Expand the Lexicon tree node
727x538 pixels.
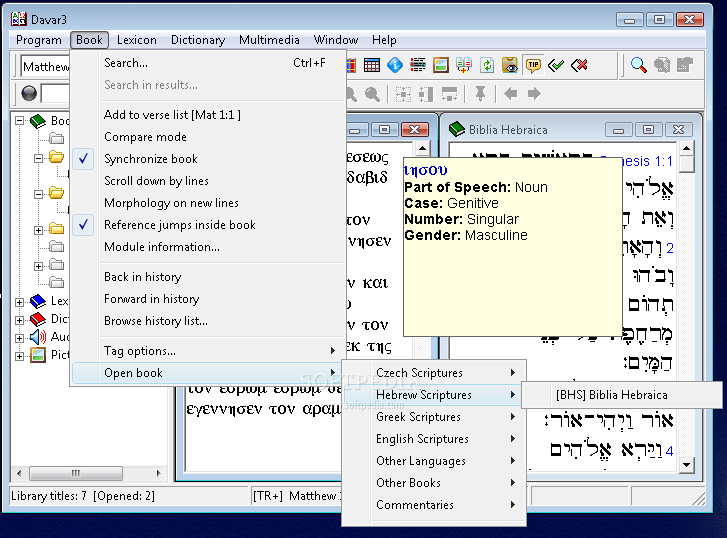(19, 302)
